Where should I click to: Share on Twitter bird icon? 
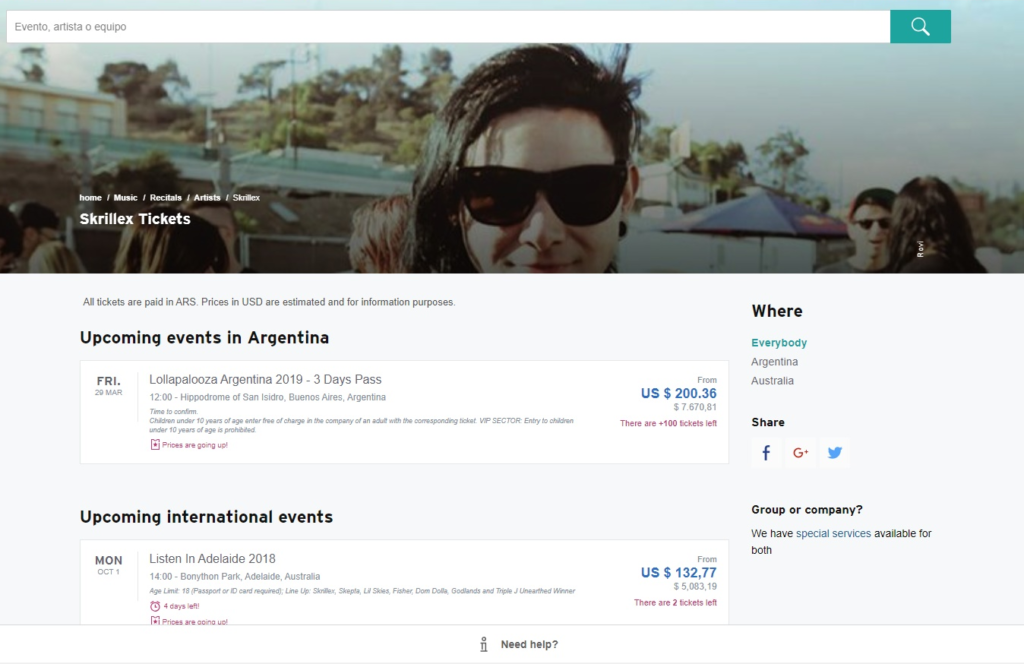coord(835,453)
